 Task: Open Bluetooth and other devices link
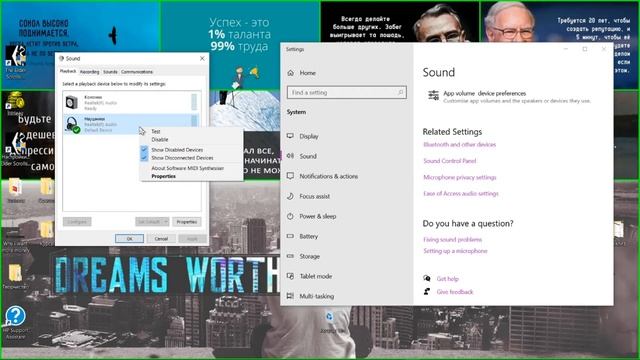pos(460,144)
